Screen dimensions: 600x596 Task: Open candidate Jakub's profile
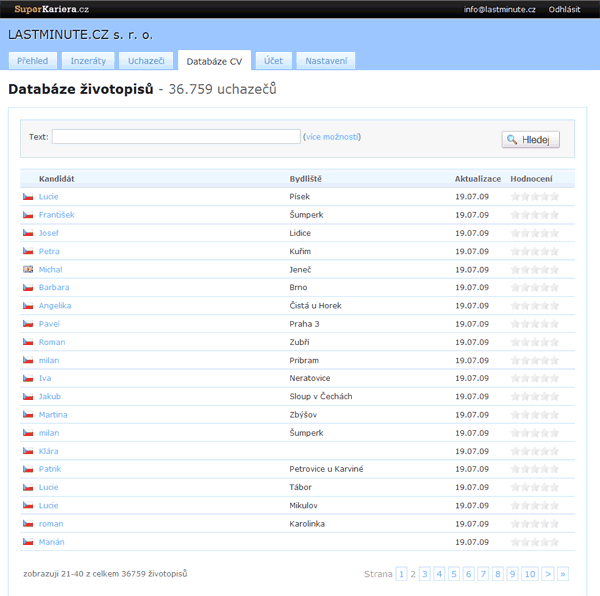(50, 396)
